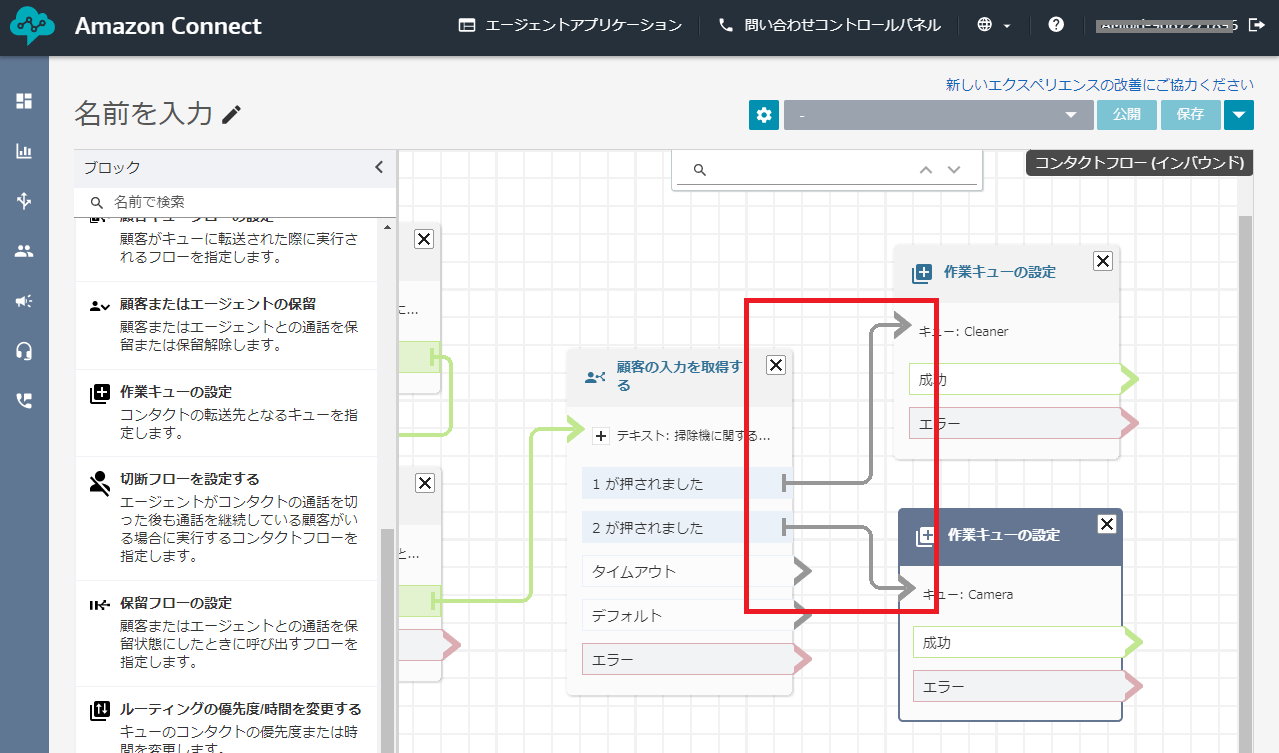Click the Amazon Connect cloud logo
This screenshot has width=1279, height=753.
[32, 27]
